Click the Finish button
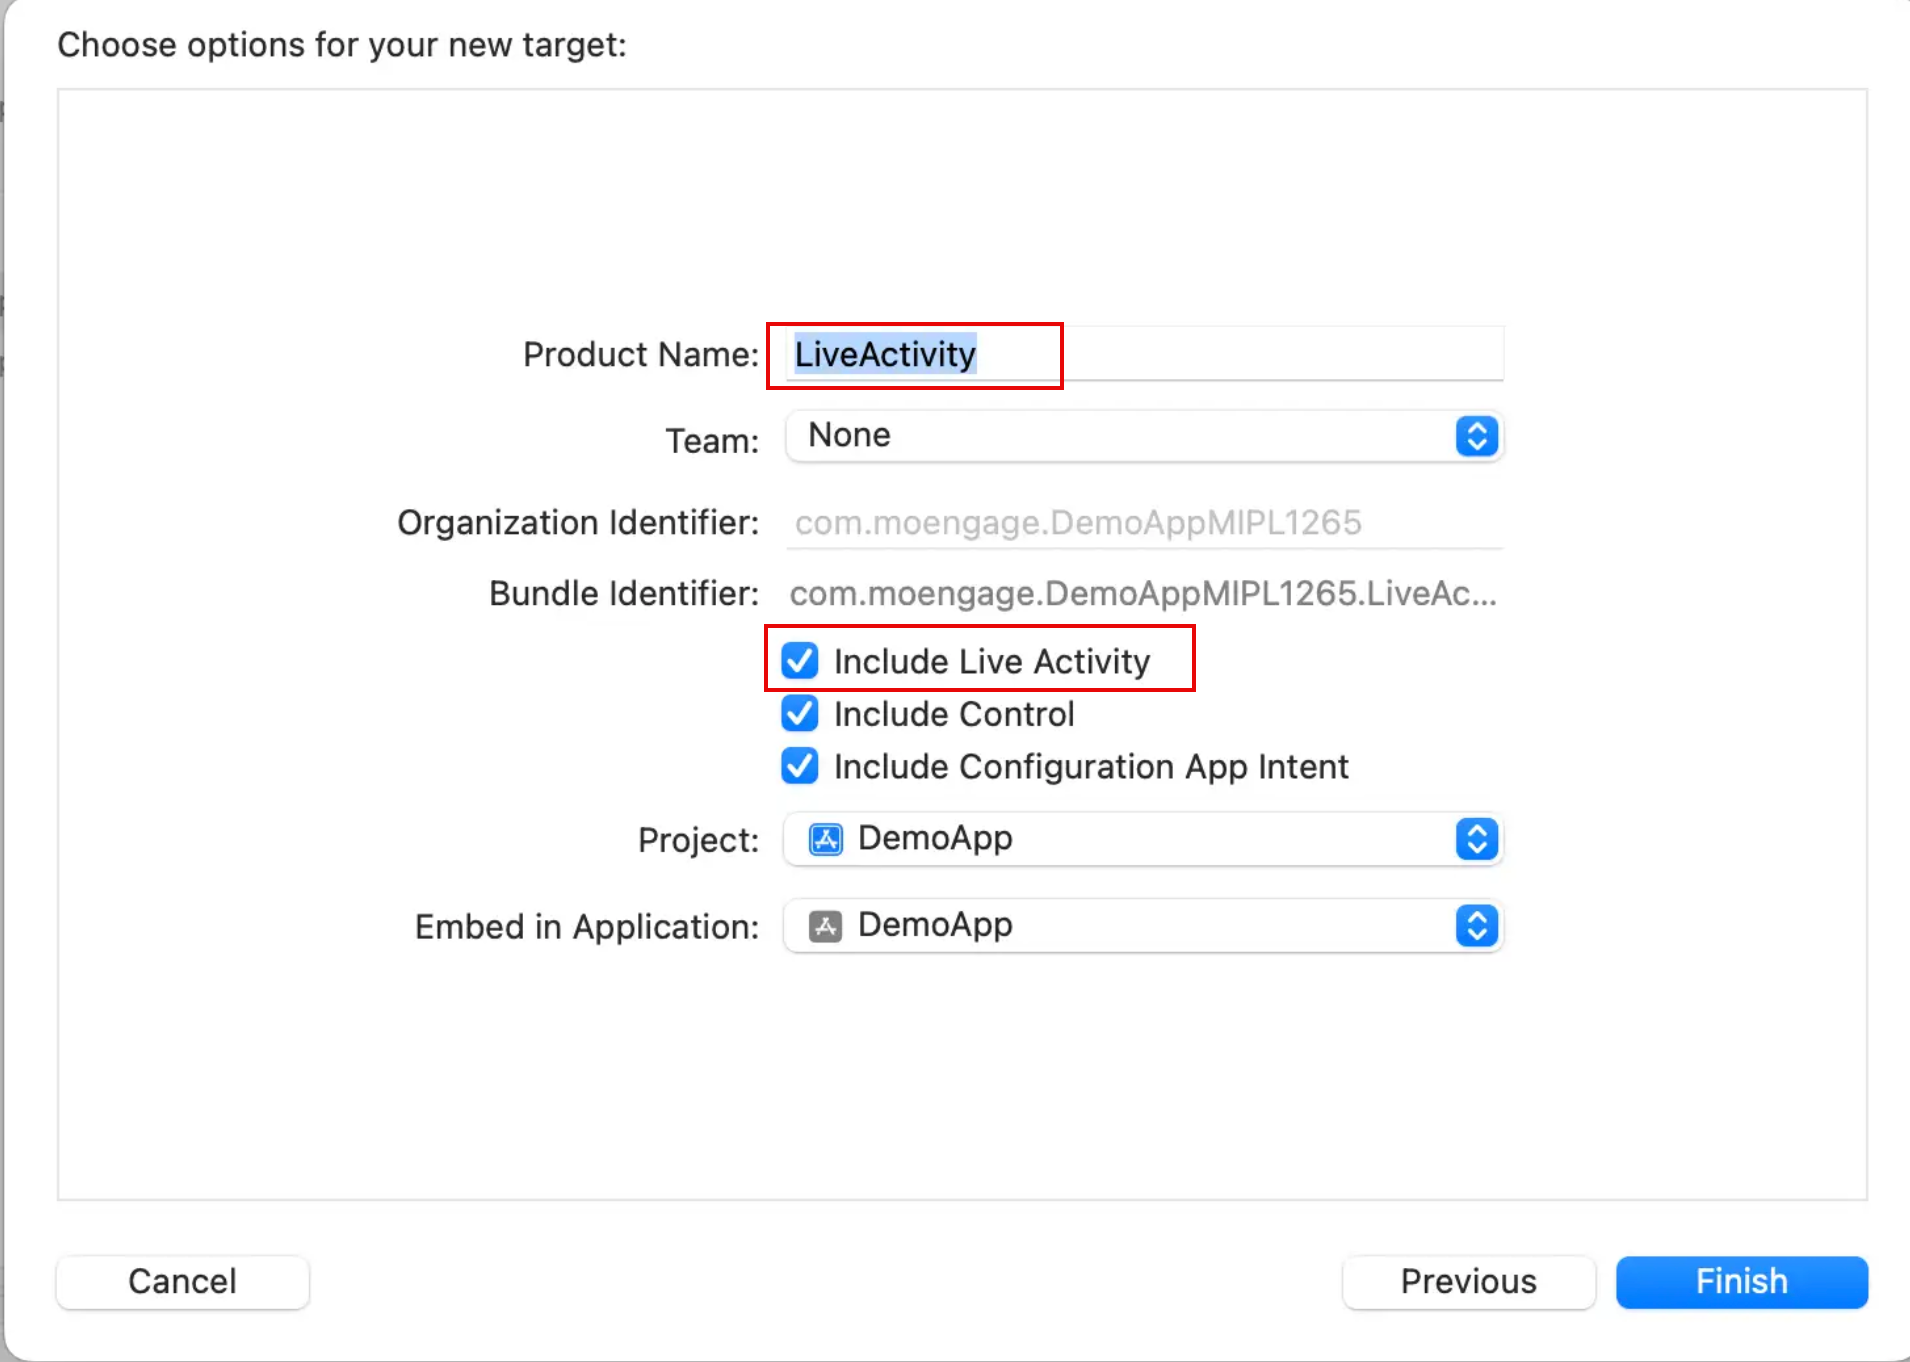Image resolution: width=1910 pixels, height=1362 pixels. pos(1742,1282)
